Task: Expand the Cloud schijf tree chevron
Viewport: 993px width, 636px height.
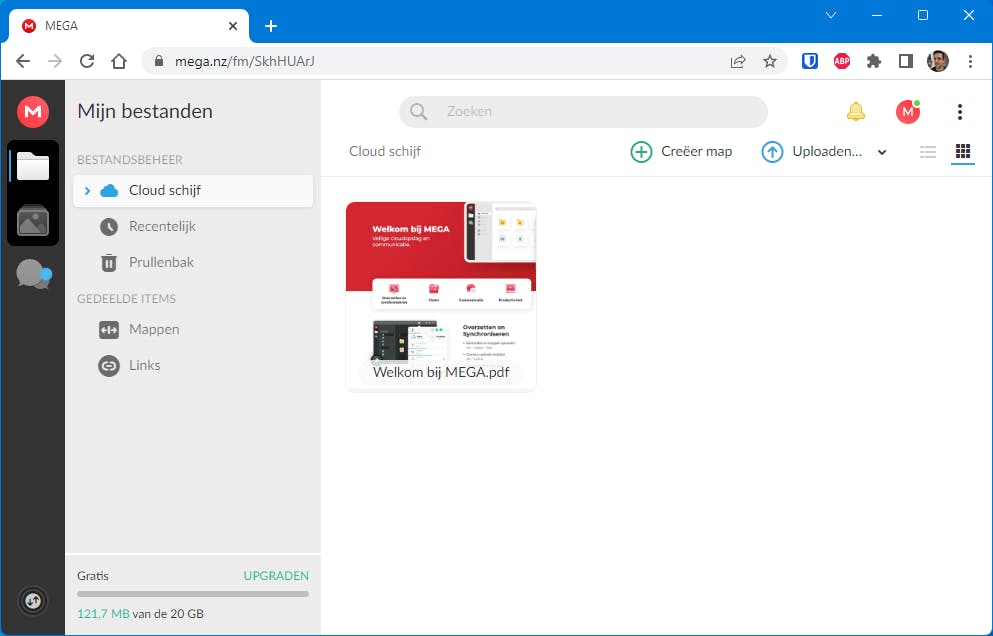Action: point(87,191)
